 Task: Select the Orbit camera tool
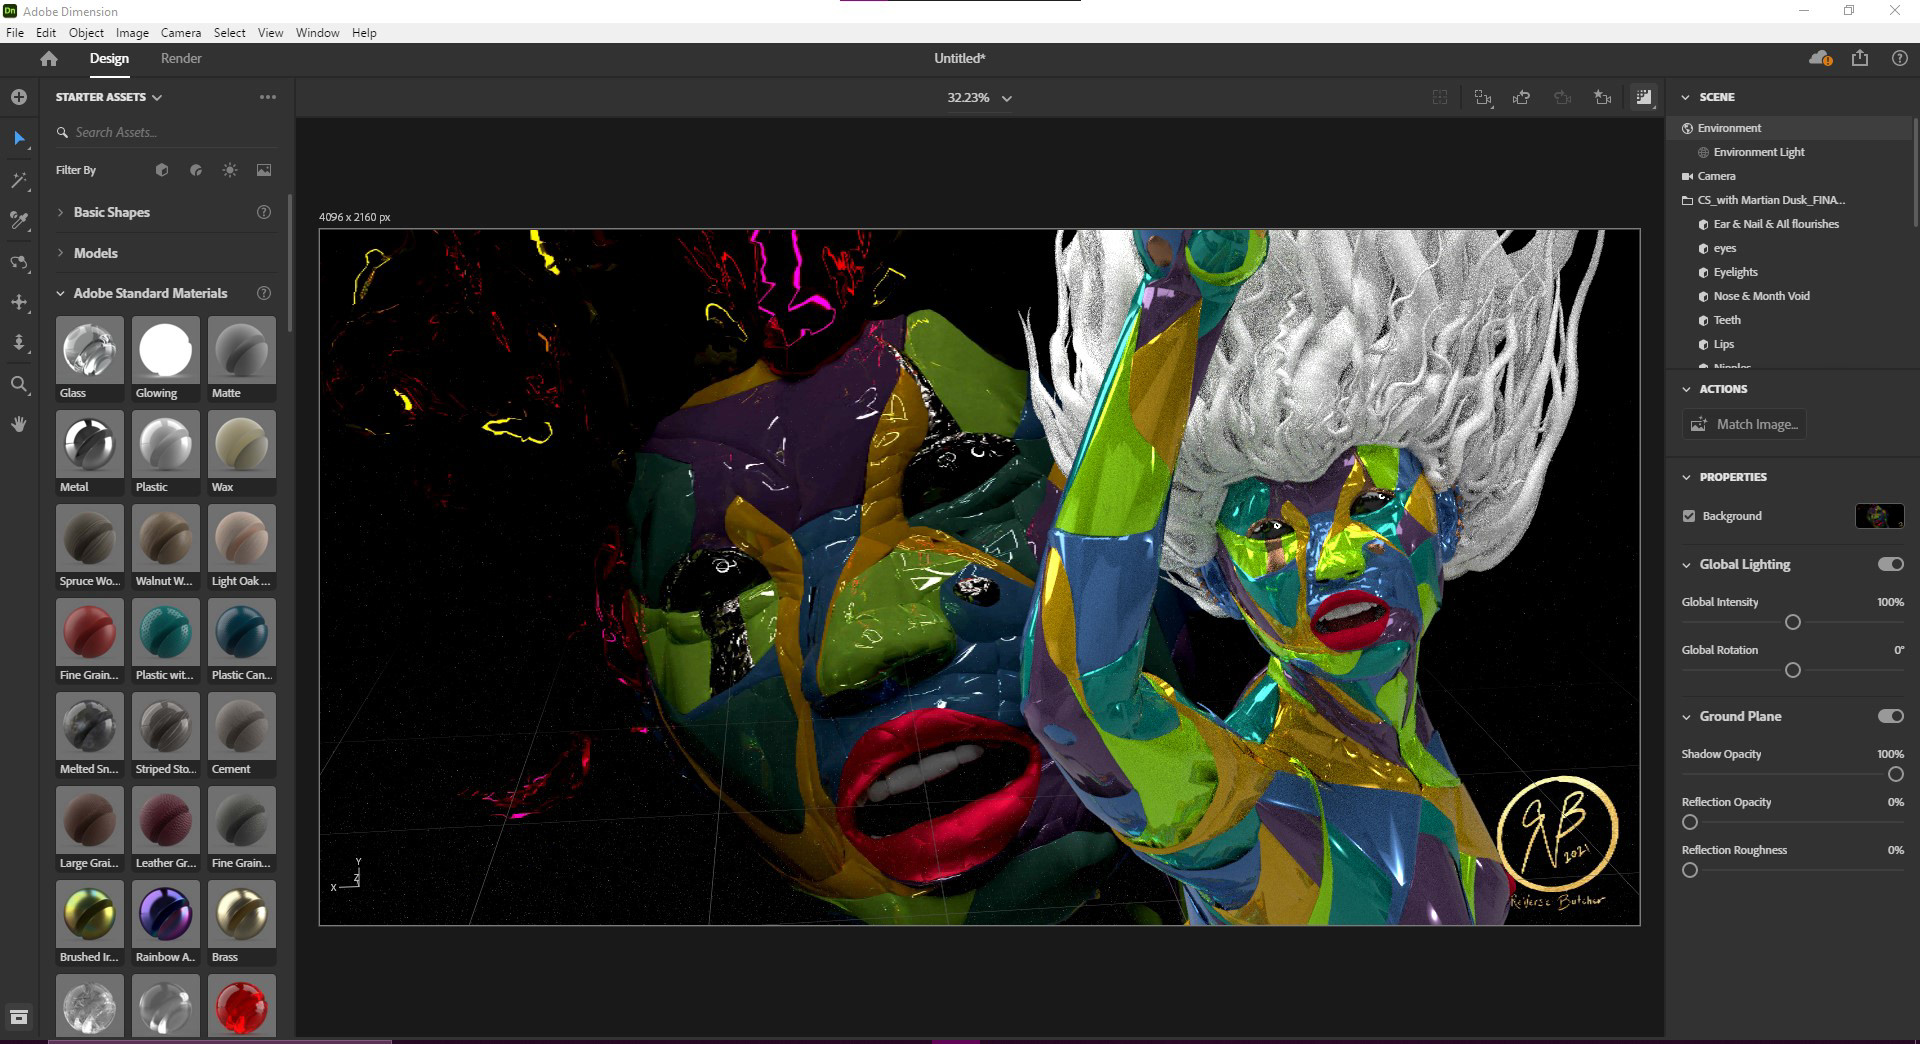(19, 262)
